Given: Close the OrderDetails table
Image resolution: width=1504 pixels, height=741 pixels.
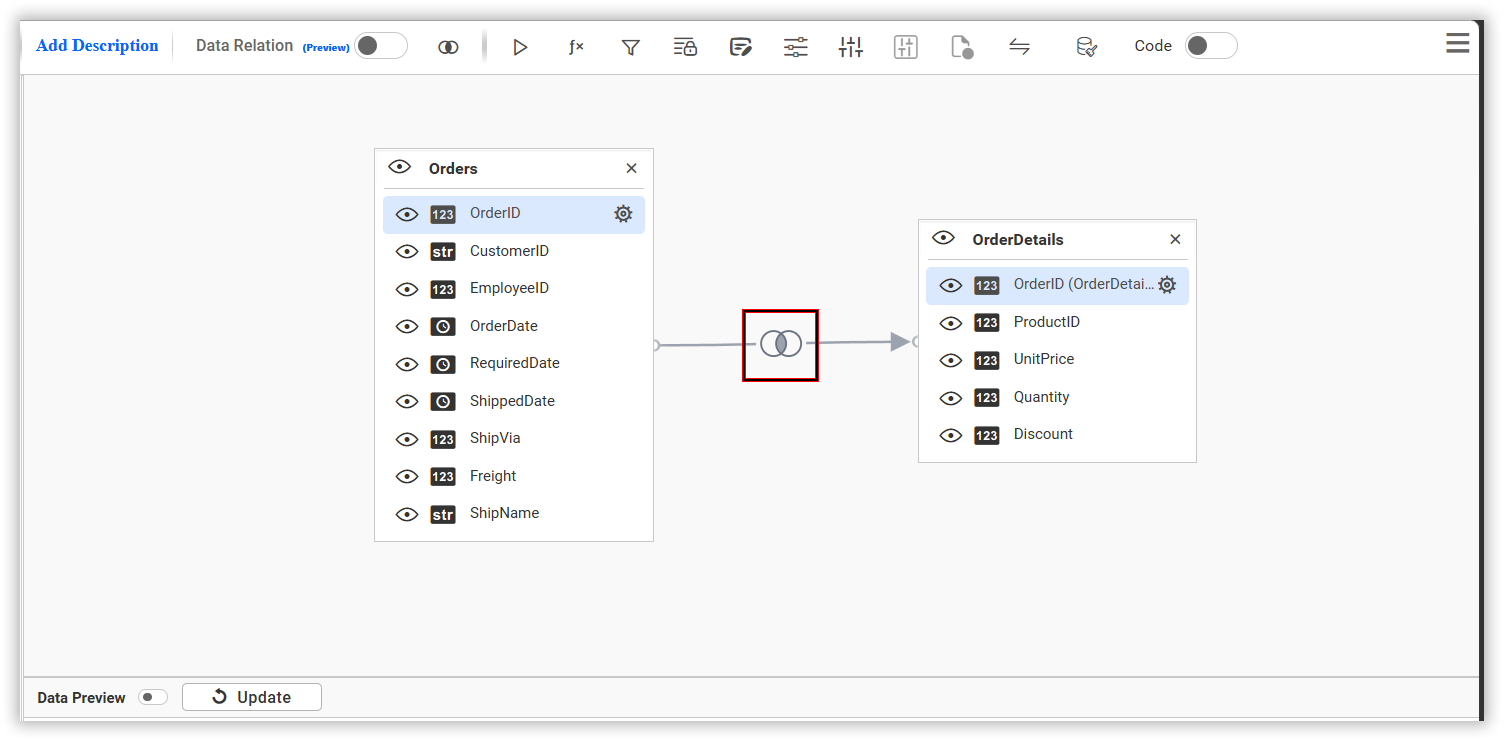Looking at the screenshot, I should click(1175, 239).
